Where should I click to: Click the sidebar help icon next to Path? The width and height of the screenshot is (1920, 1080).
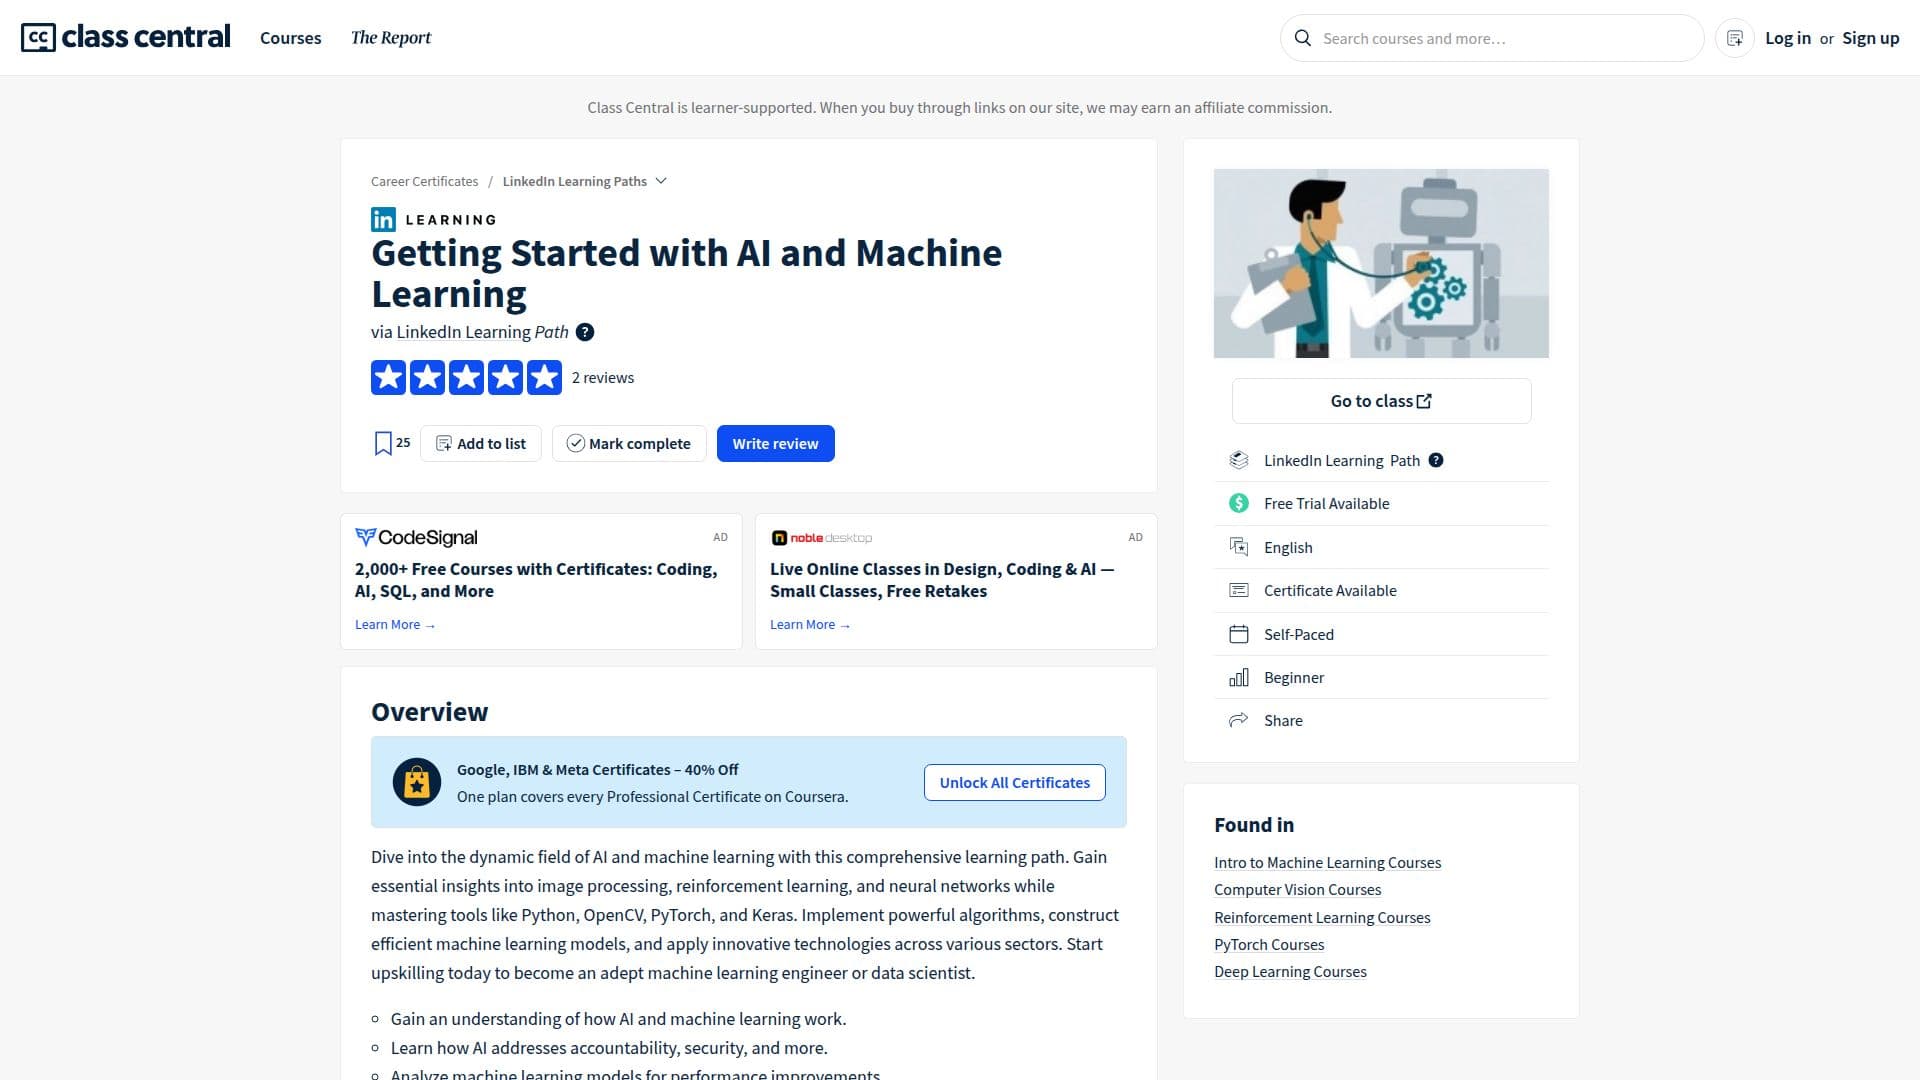(x=1436, y=460)
